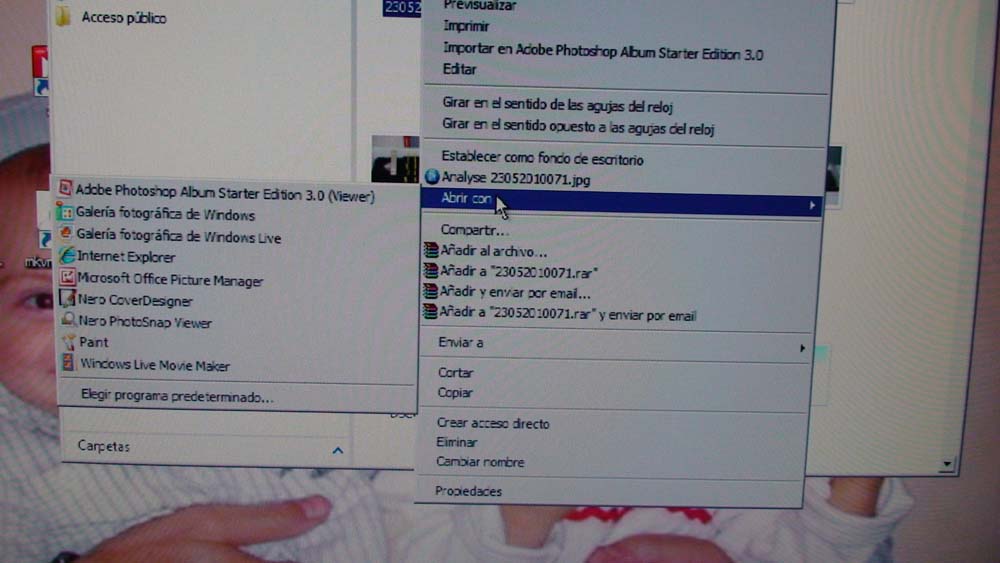Click WinRAR icon beside Añadir y enviar por email
Image resolution: width=1000 pixels, height=563 pixels.
(x=430, y=291)
